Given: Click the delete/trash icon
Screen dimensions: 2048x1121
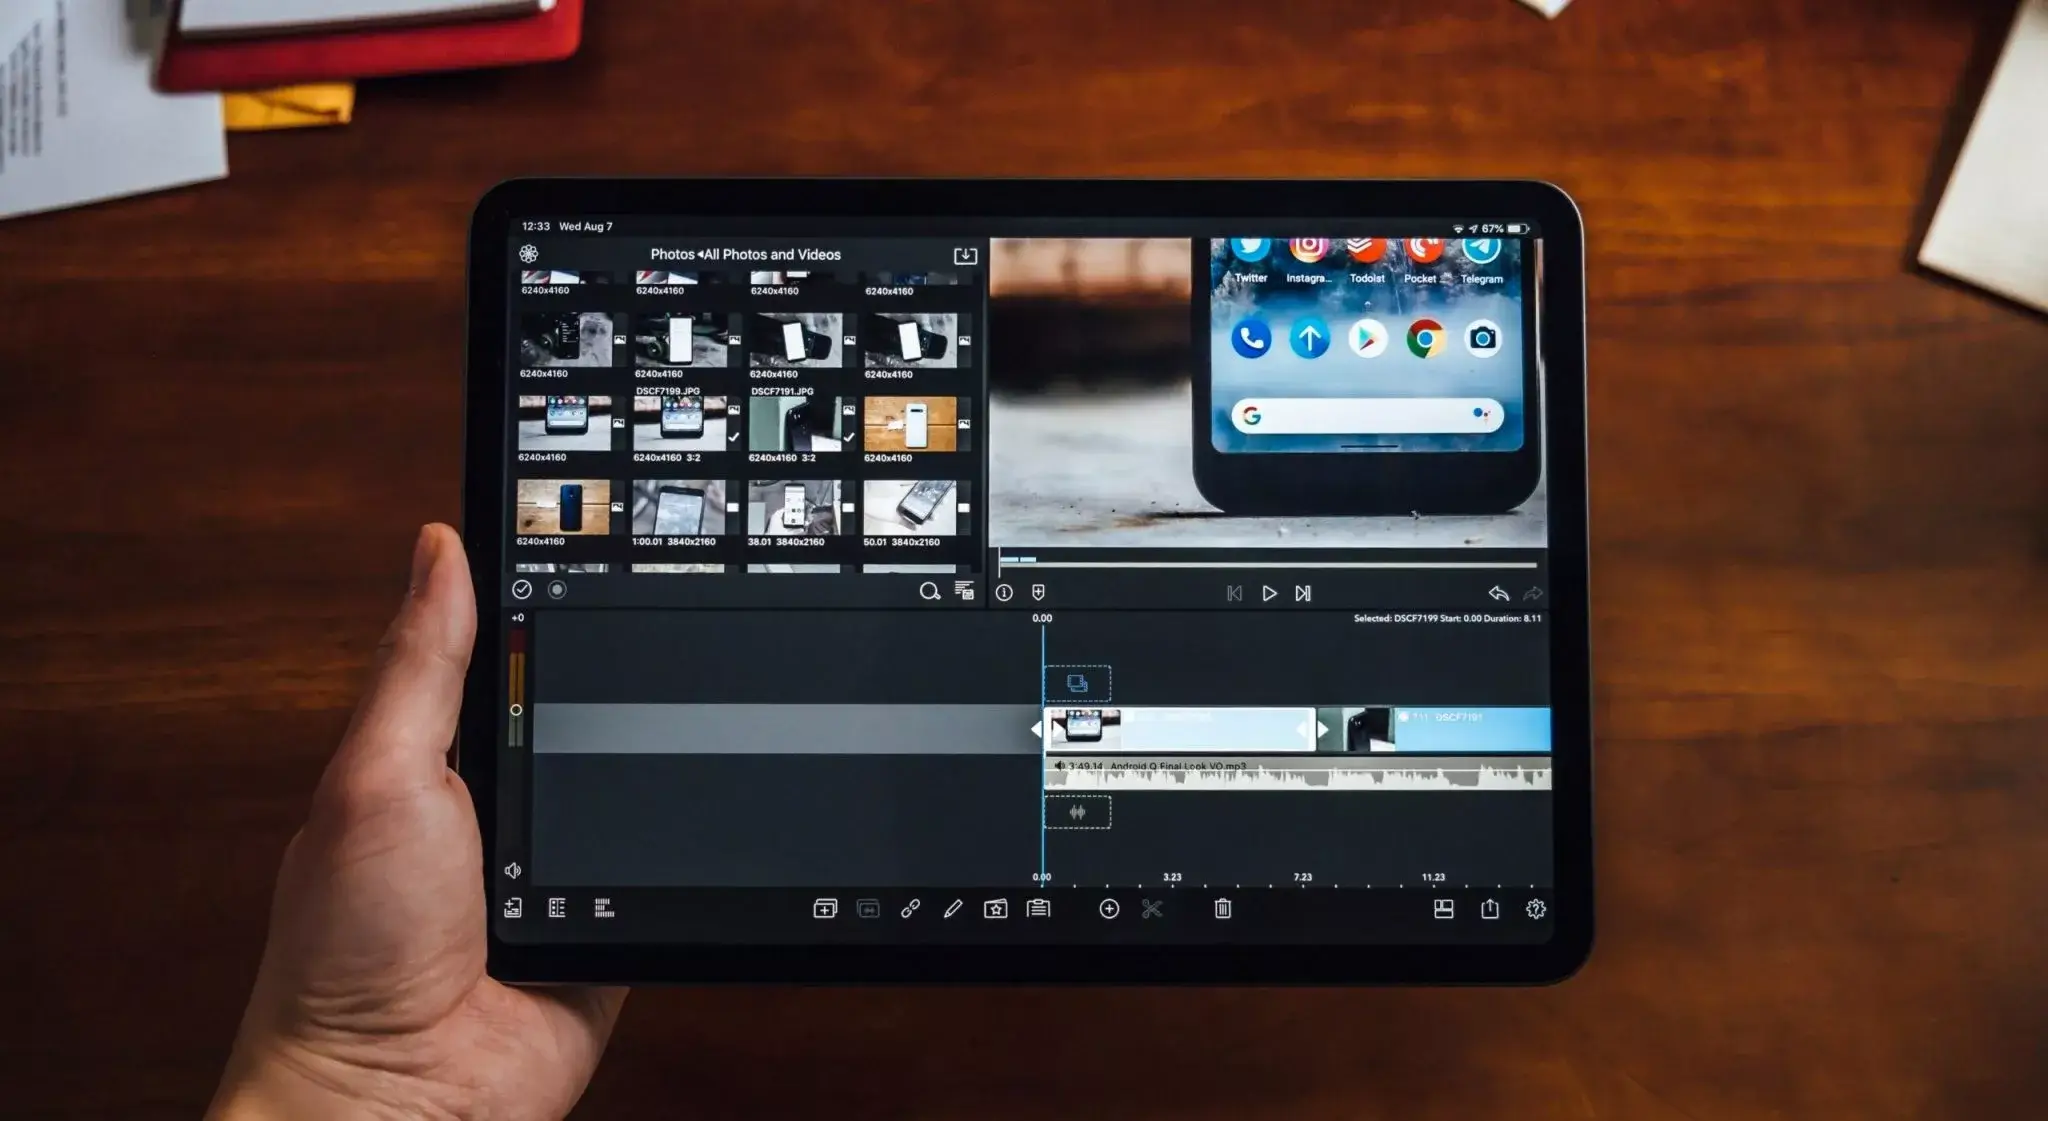Looking at the screenshot, I should (x=1221, y=906).
